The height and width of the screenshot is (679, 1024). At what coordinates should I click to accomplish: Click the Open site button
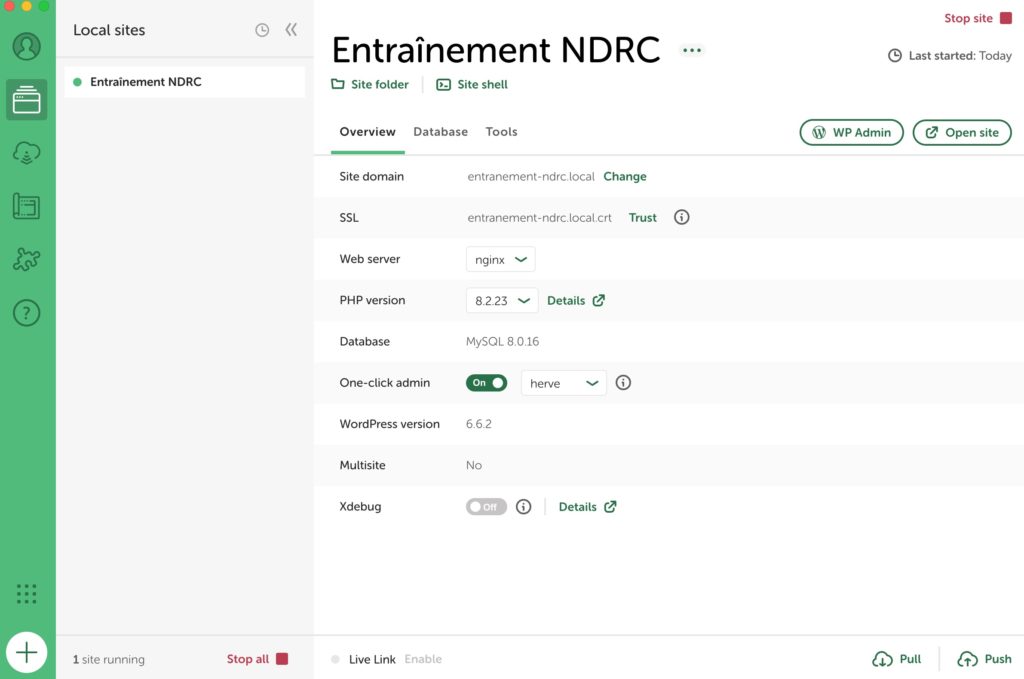click(x=962, y=133)
